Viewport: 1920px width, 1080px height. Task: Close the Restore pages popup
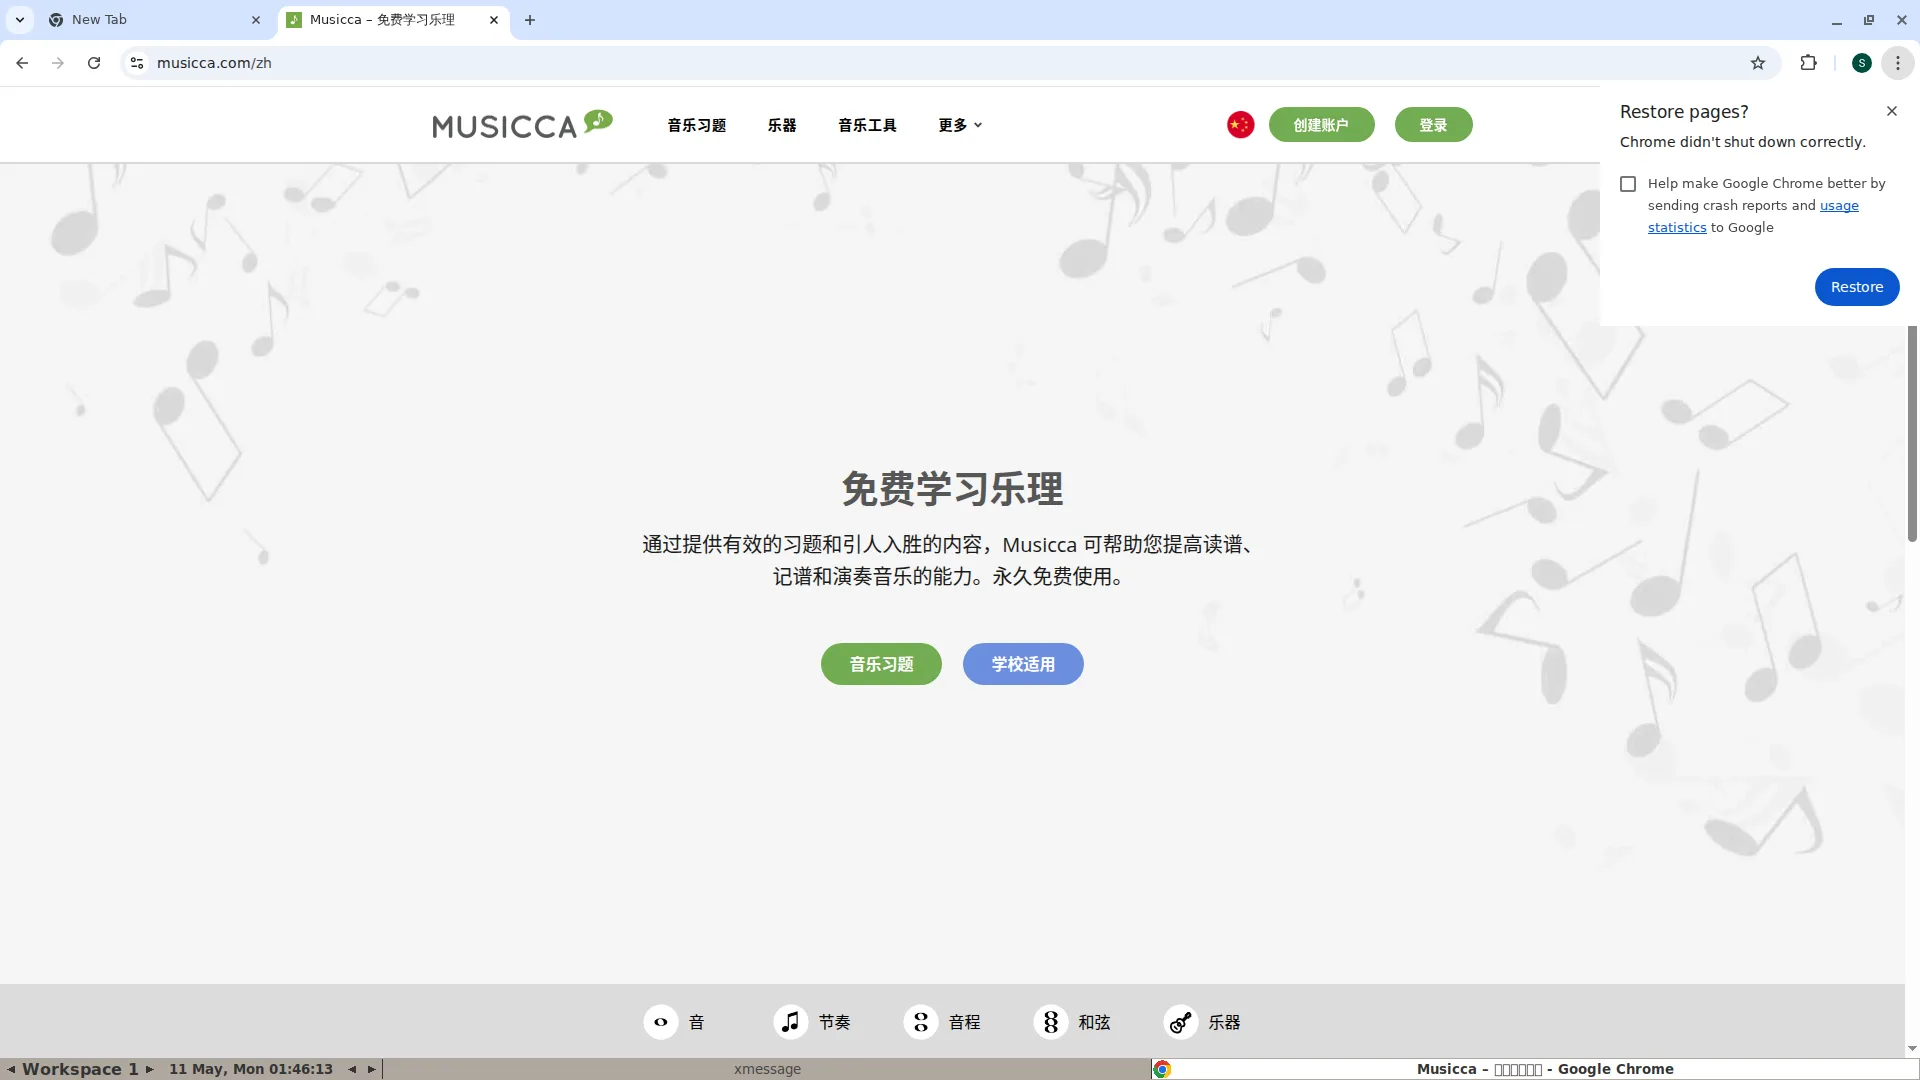point(1891,111)
